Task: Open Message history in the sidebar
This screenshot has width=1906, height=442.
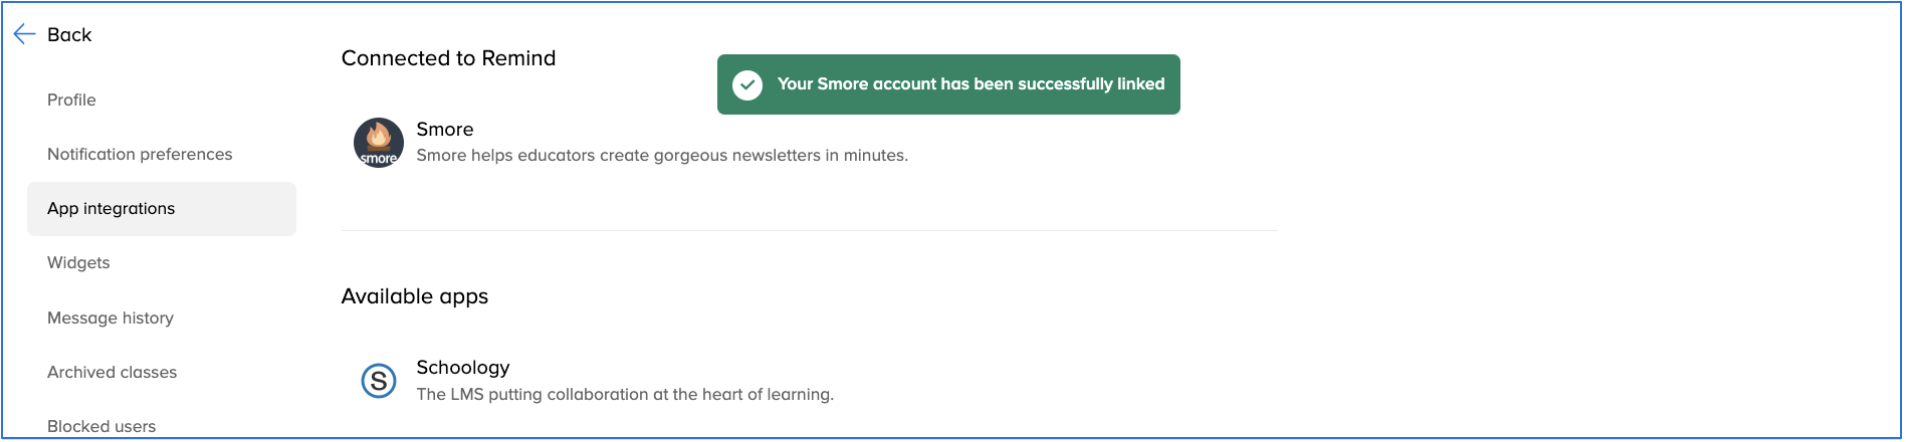Action: click(x=110, y=318)
